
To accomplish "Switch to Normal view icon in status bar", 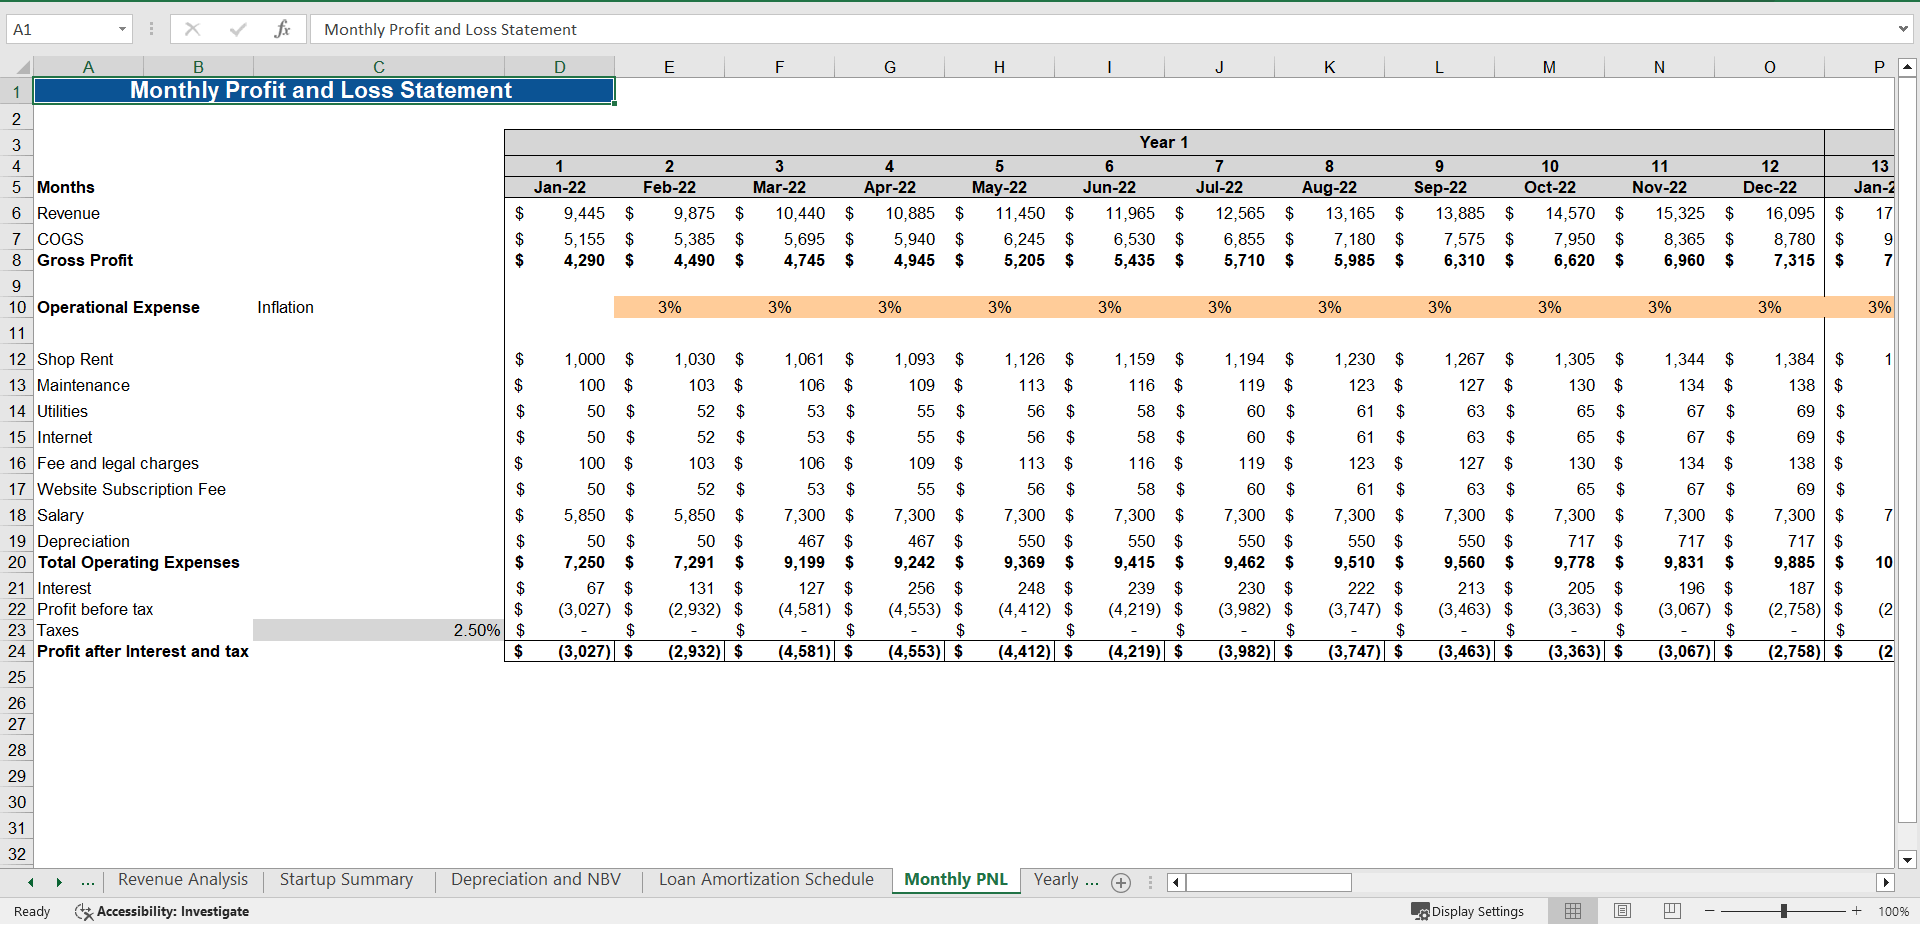I will pos(1572,911).
